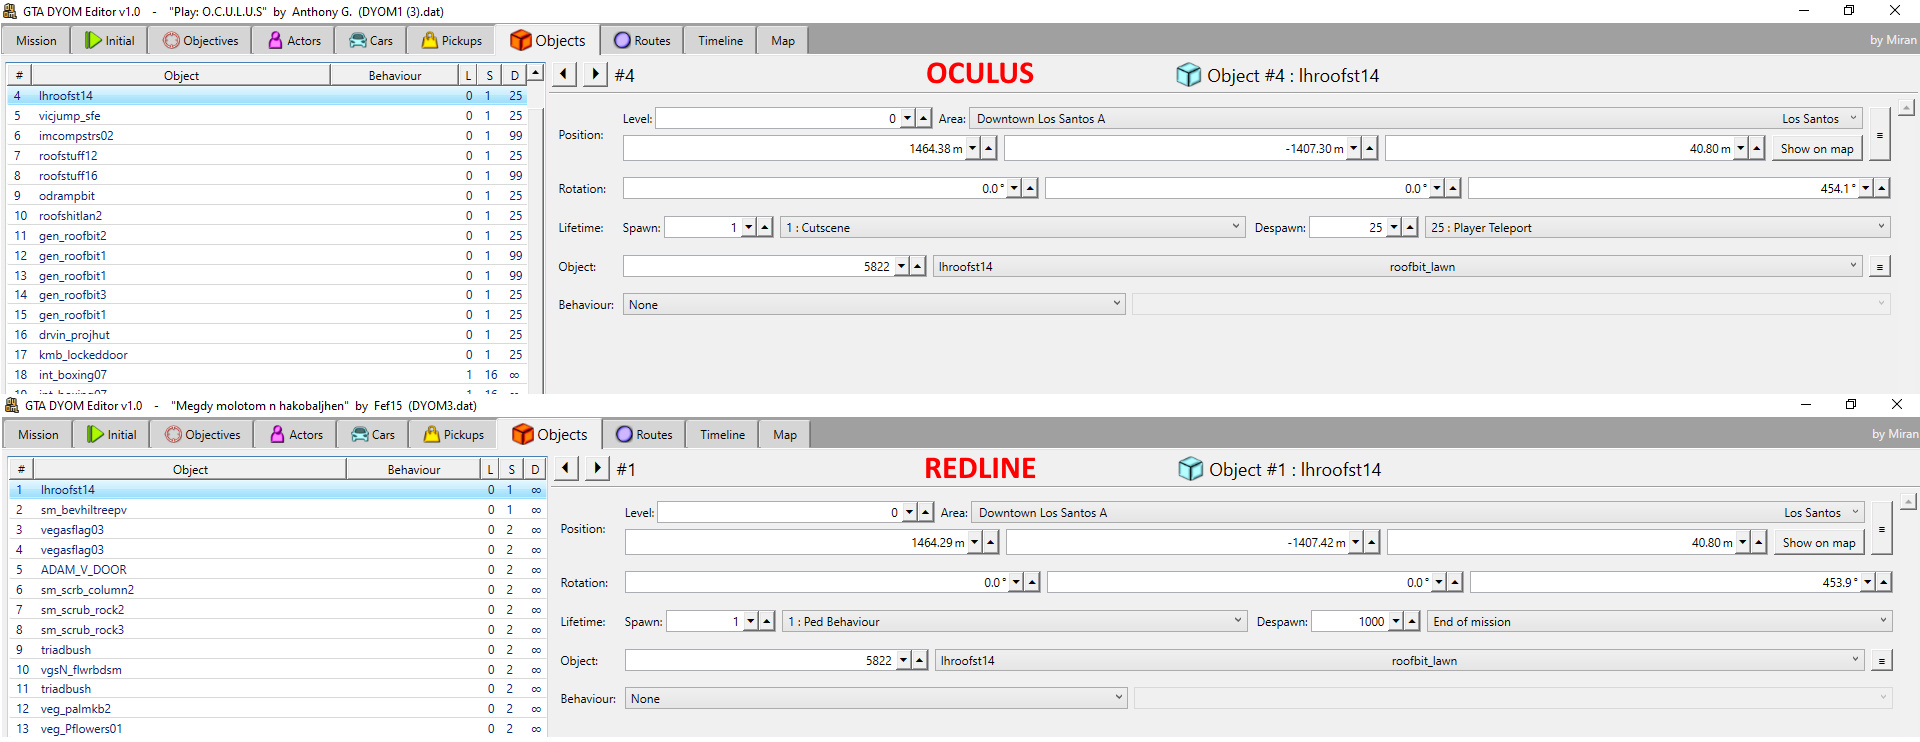The width and height of the screenshot is (1920, 742).
Task: Sort by Object column in REDLINE list
Action: [x=190, y=469]
